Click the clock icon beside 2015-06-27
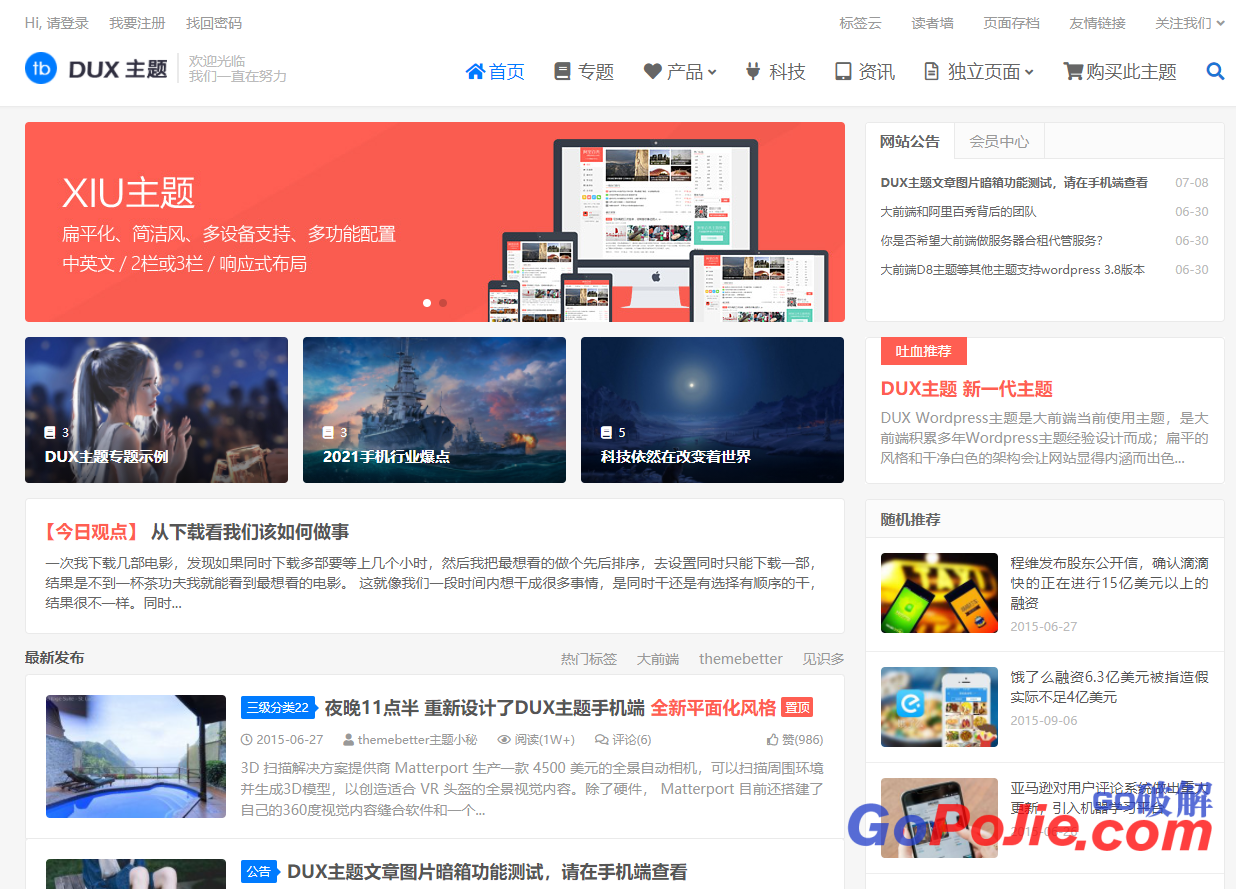The image size is (1236, 889). [x=247, y=740]
